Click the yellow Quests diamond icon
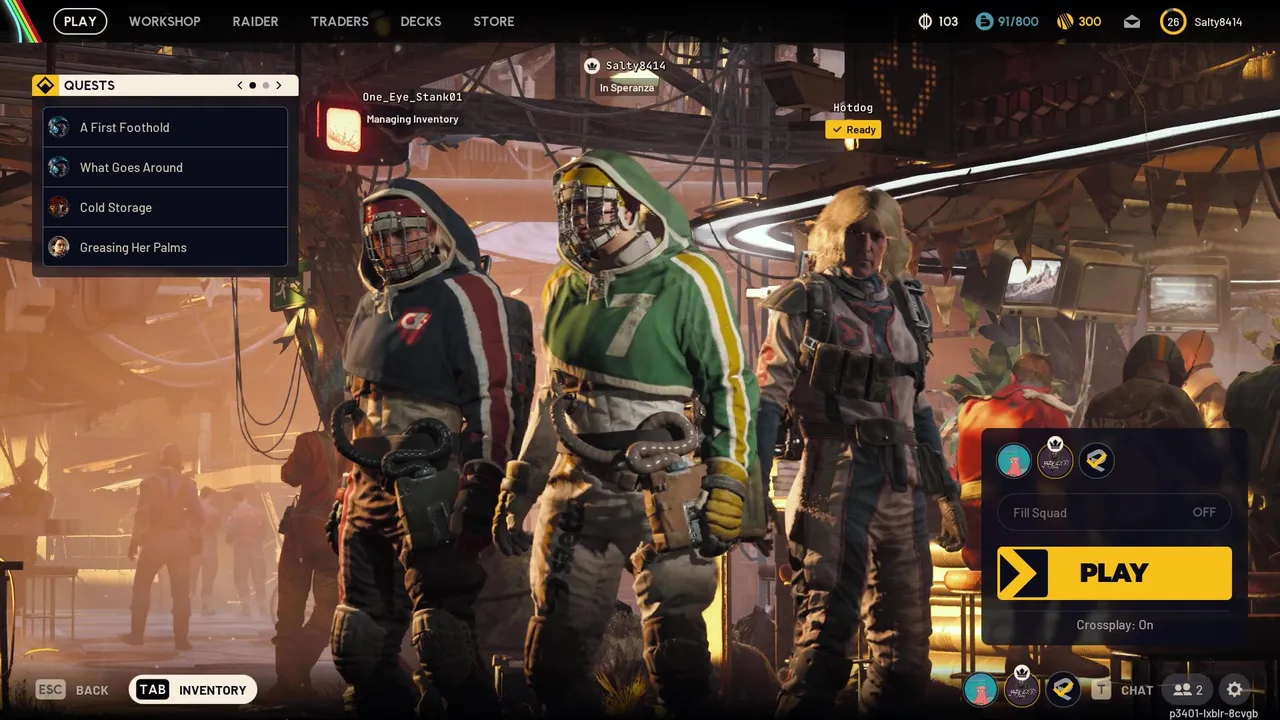 (x=45, y=86)
